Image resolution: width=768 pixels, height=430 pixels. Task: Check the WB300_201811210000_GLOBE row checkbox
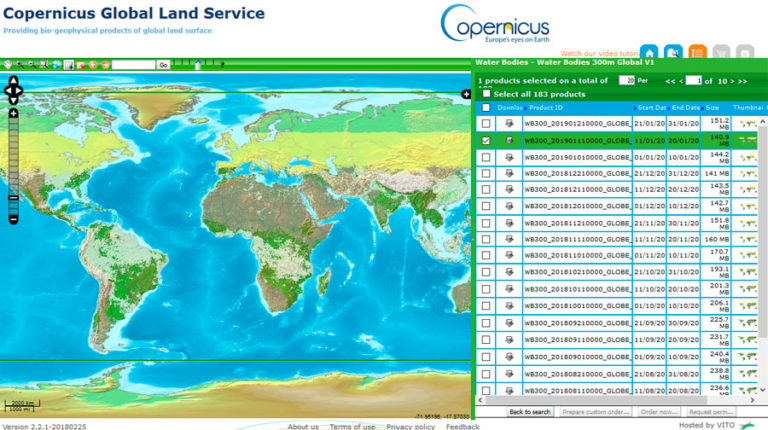pos(486,223)
